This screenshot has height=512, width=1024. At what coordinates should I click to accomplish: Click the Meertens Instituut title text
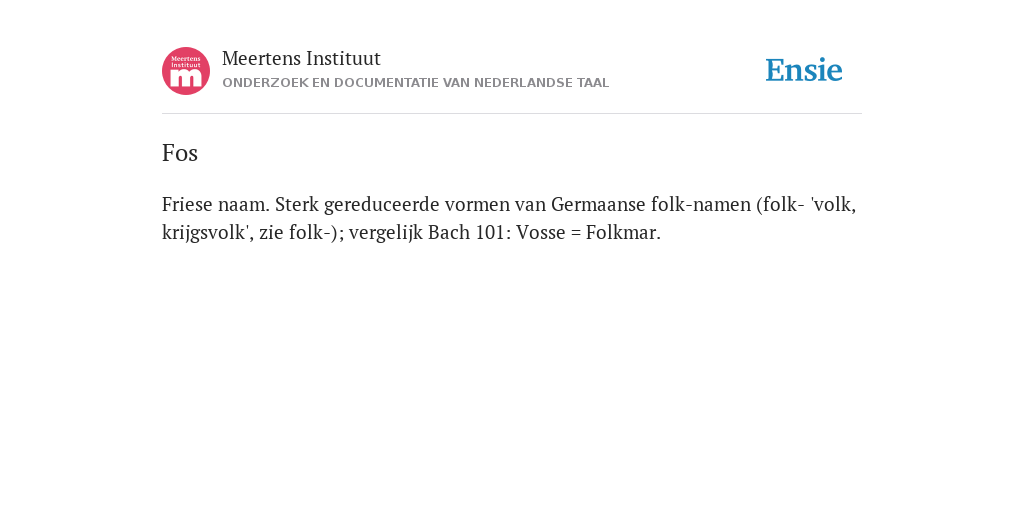(x=301, y=59)
